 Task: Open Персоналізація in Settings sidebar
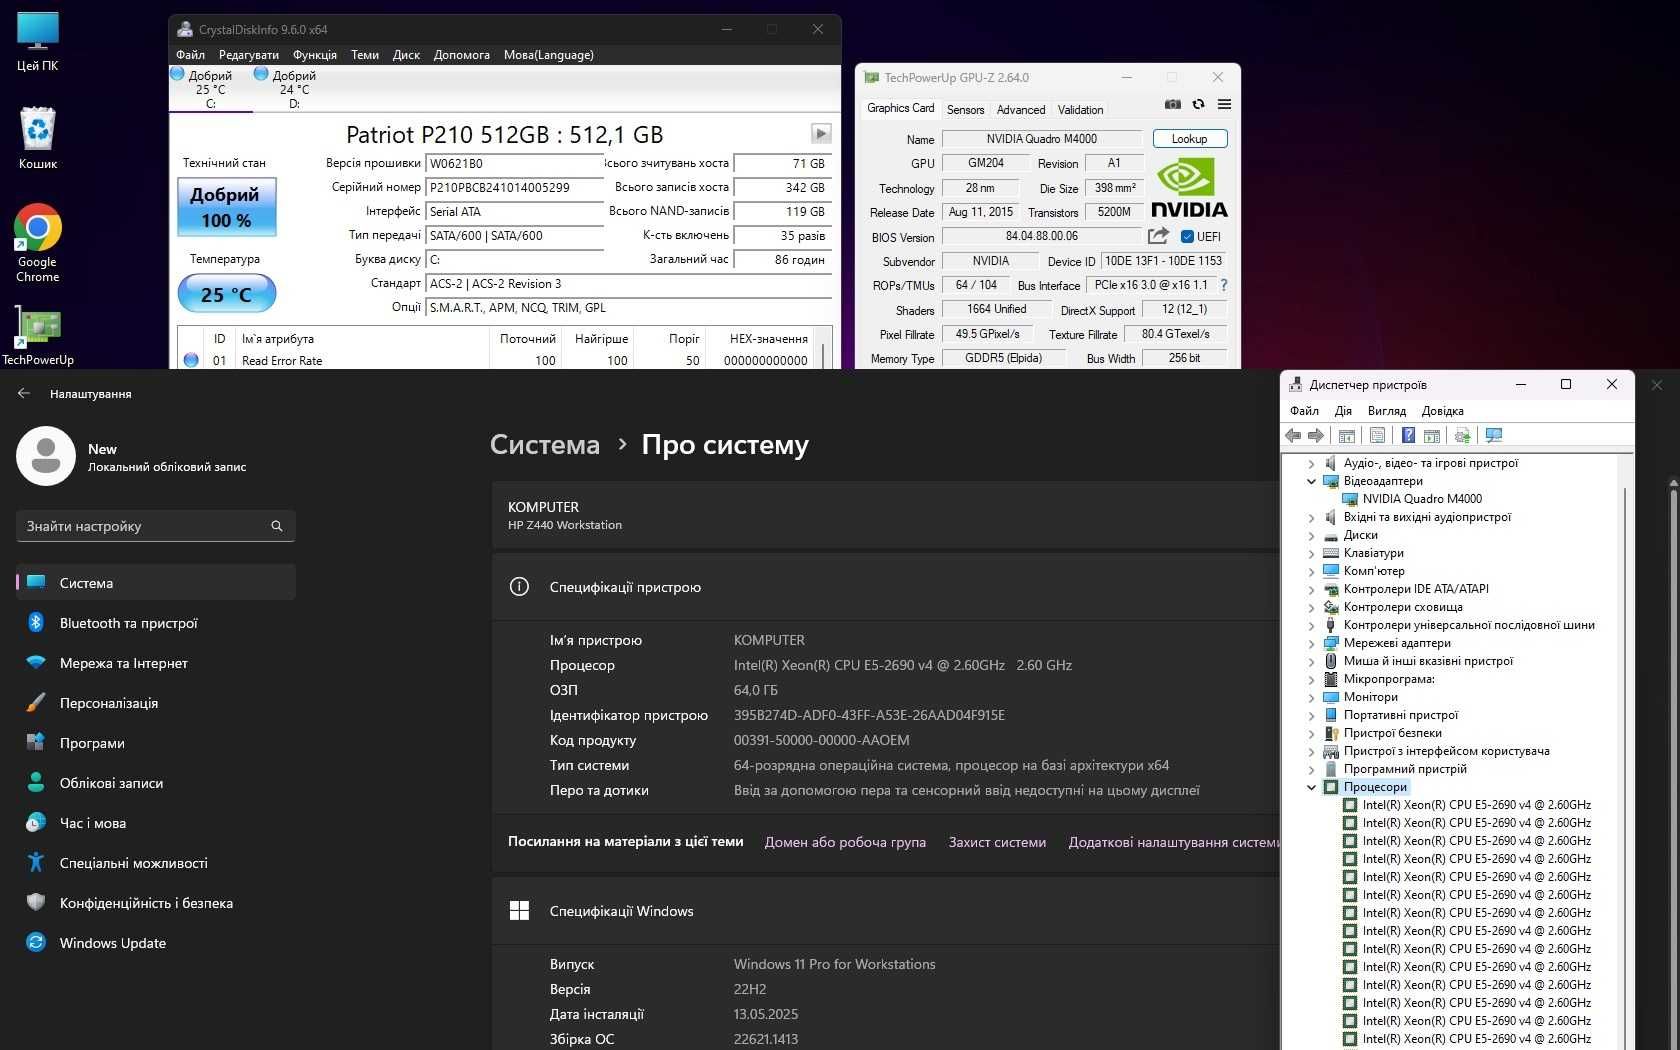tap(156, 703)
